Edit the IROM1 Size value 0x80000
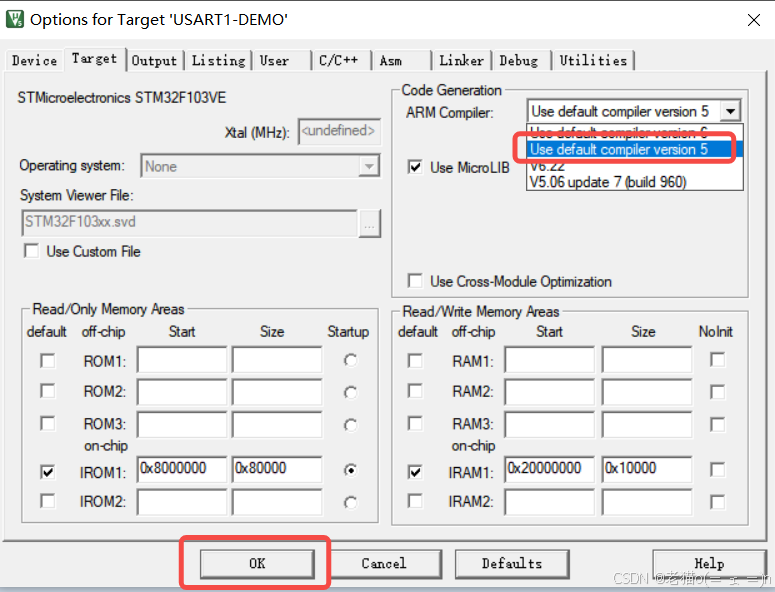Screen dimensions: 775x592 (x=277, y=469)
